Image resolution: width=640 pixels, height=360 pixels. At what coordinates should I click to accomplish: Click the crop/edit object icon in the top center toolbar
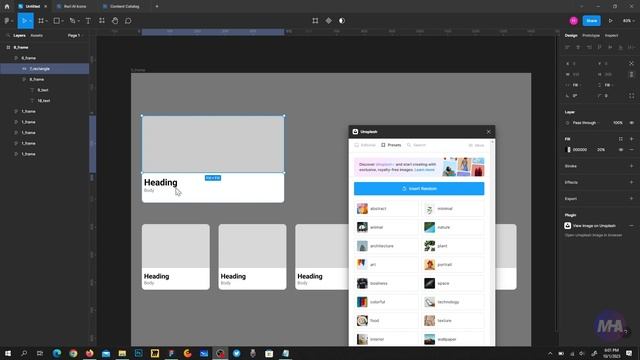[x=315, y=21]
